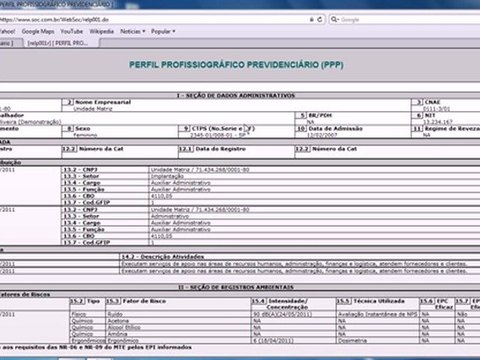Click the Nome Empresarial field label
This screenshot has width=480, height=360.
point(103,102)
